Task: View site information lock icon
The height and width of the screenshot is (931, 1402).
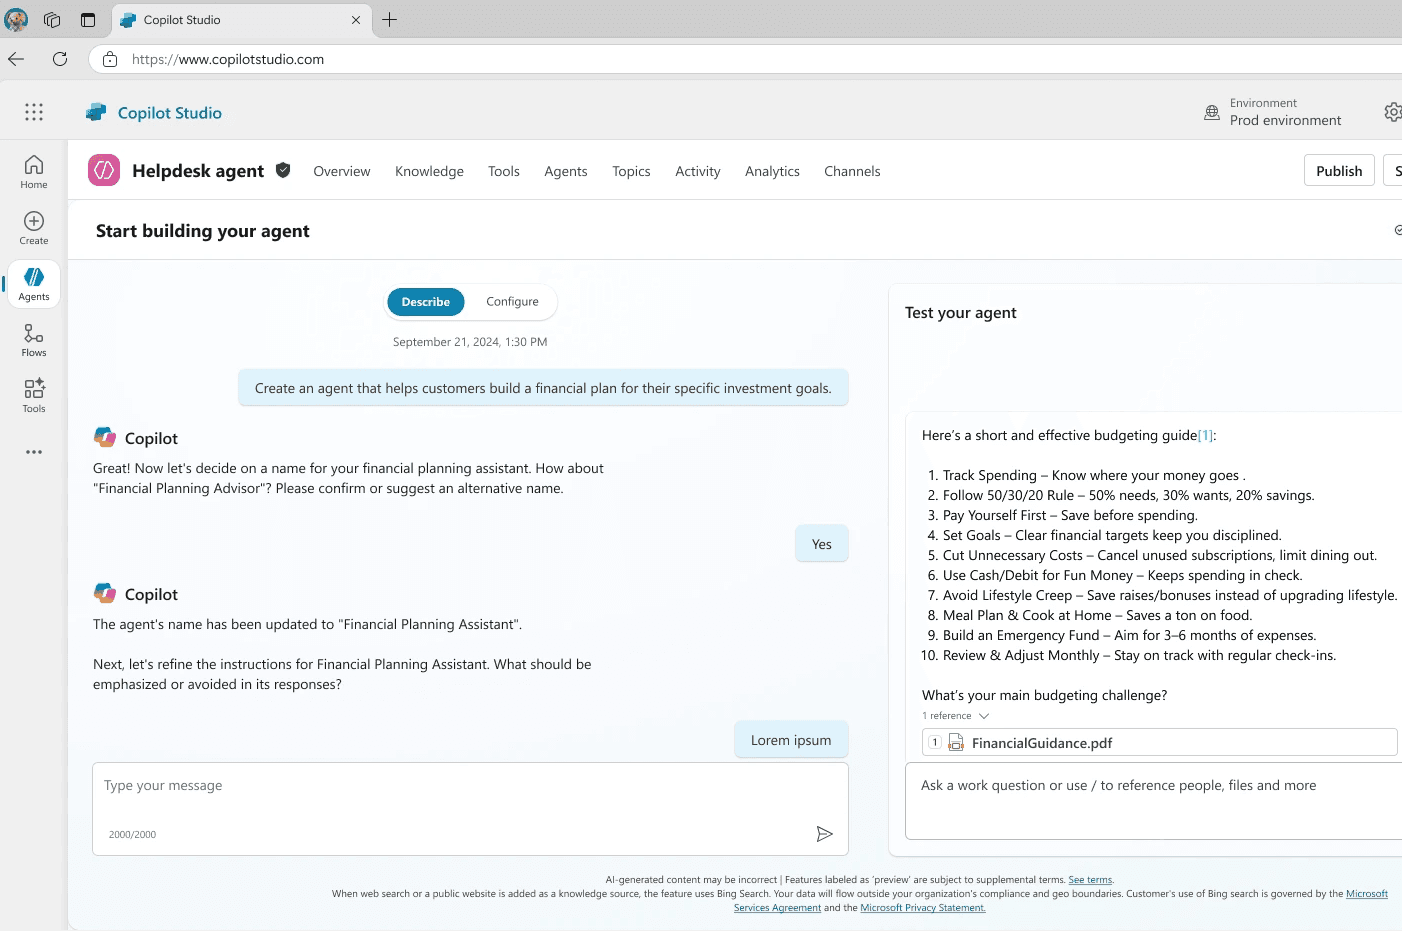Action: 110,59
